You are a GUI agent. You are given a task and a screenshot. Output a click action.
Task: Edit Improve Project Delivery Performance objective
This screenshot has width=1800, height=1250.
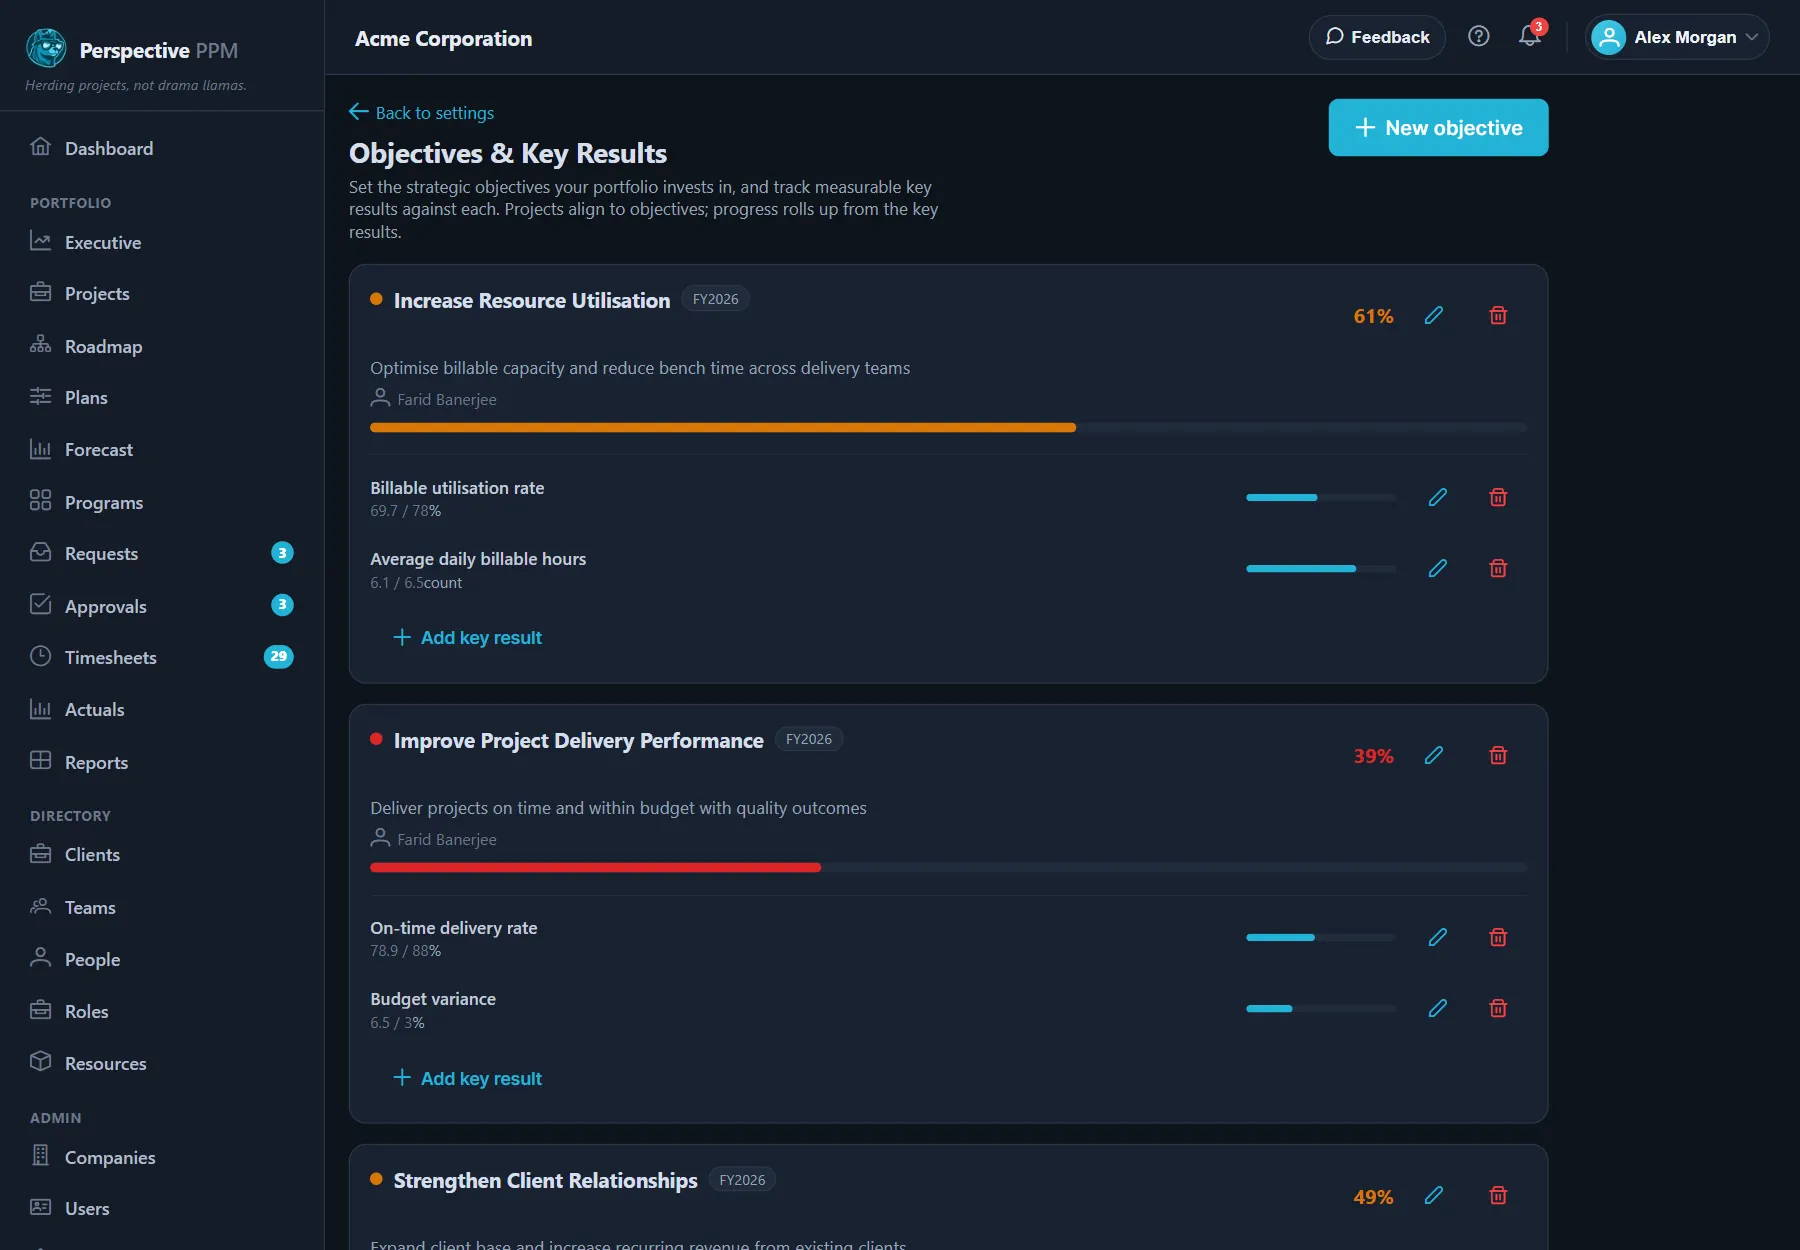(x=1434, y=756)
